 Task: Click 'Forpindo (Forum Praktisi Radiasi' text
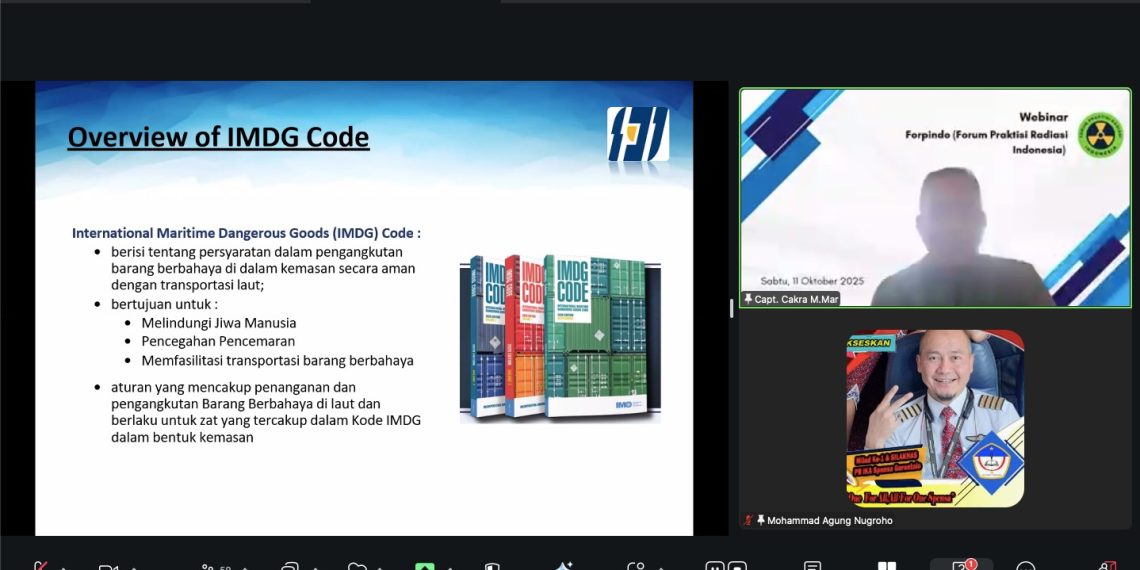coord(986,135)
